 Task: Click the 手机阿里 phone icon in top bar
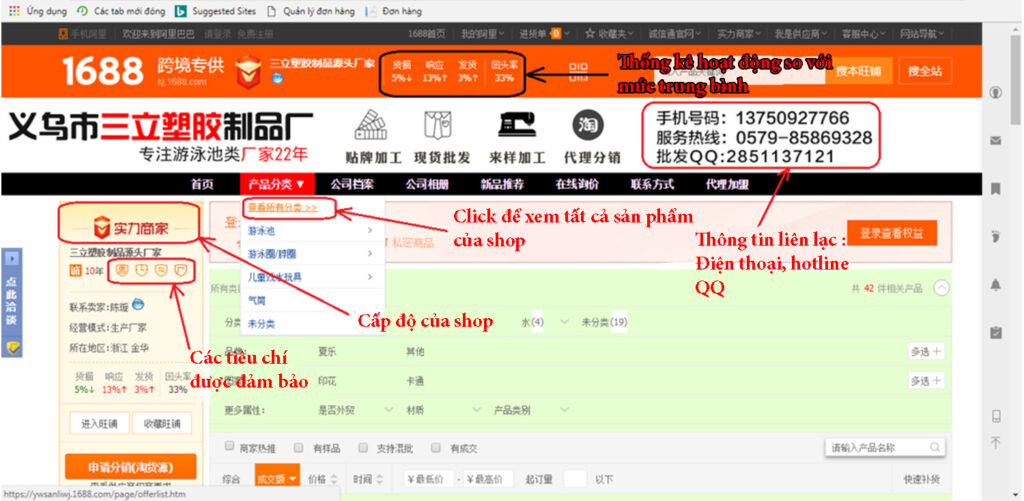point(63,34)
